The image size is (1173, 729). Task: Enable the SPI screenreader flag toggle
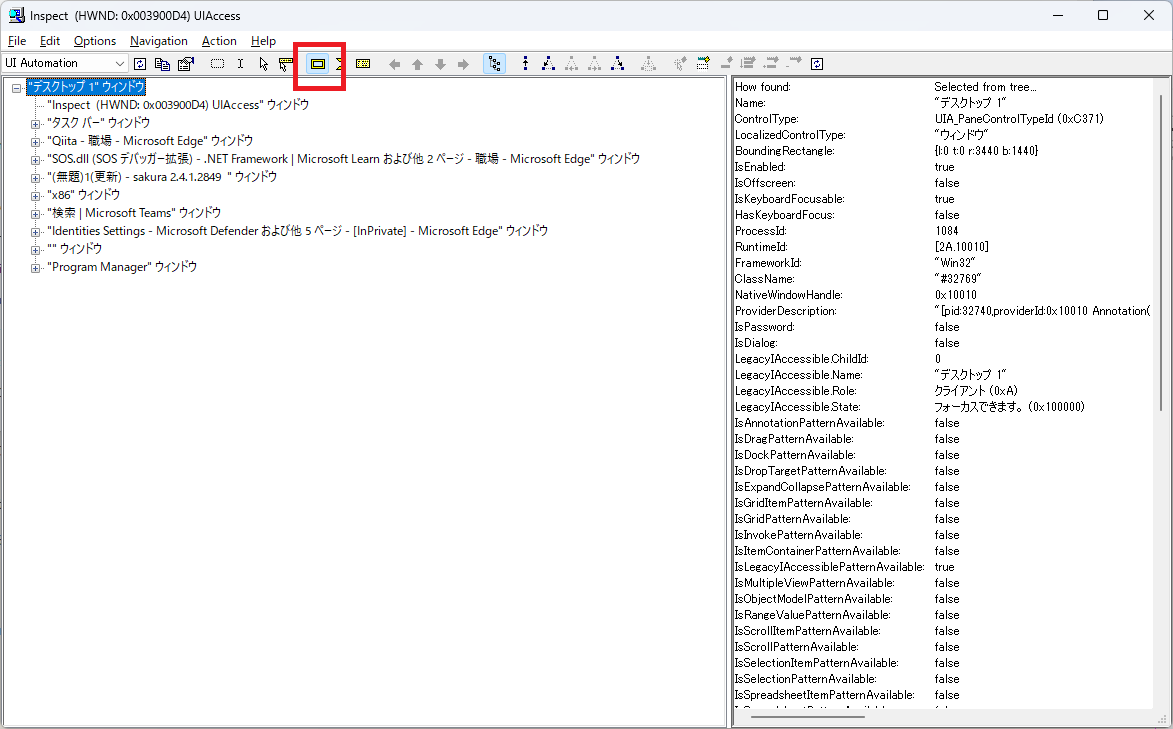point(341,63)
